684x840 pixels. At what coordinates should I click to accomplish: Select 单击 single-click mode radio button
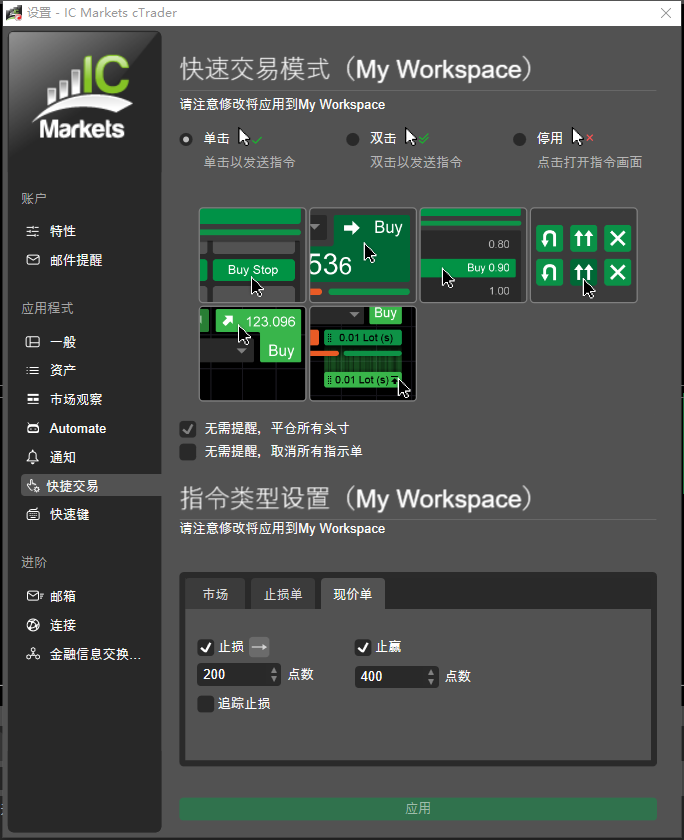click(x=186, y=139)
